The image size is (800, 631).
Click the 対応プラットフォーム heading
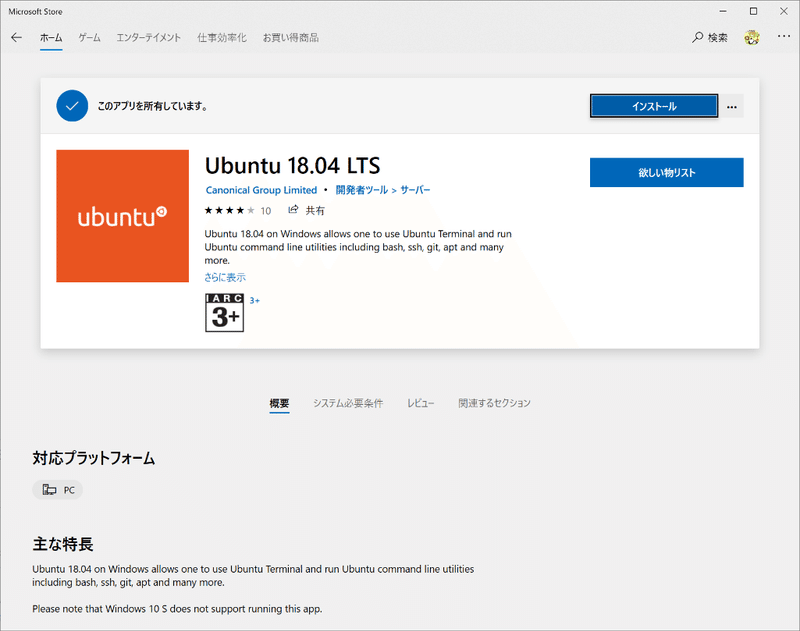click(94, 458)
